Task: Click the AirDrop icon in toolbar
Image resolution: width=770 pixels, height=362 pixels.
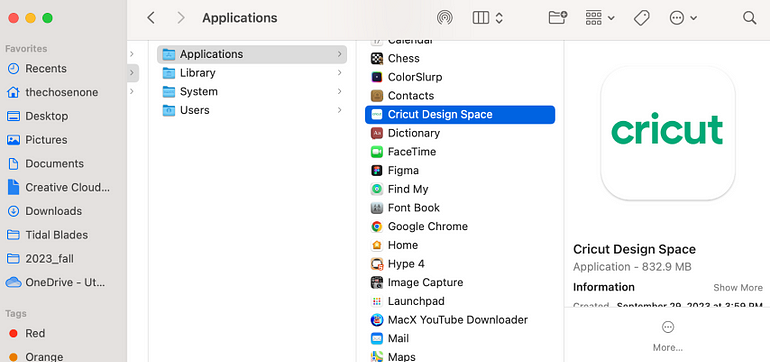Action: pos(445,18)
